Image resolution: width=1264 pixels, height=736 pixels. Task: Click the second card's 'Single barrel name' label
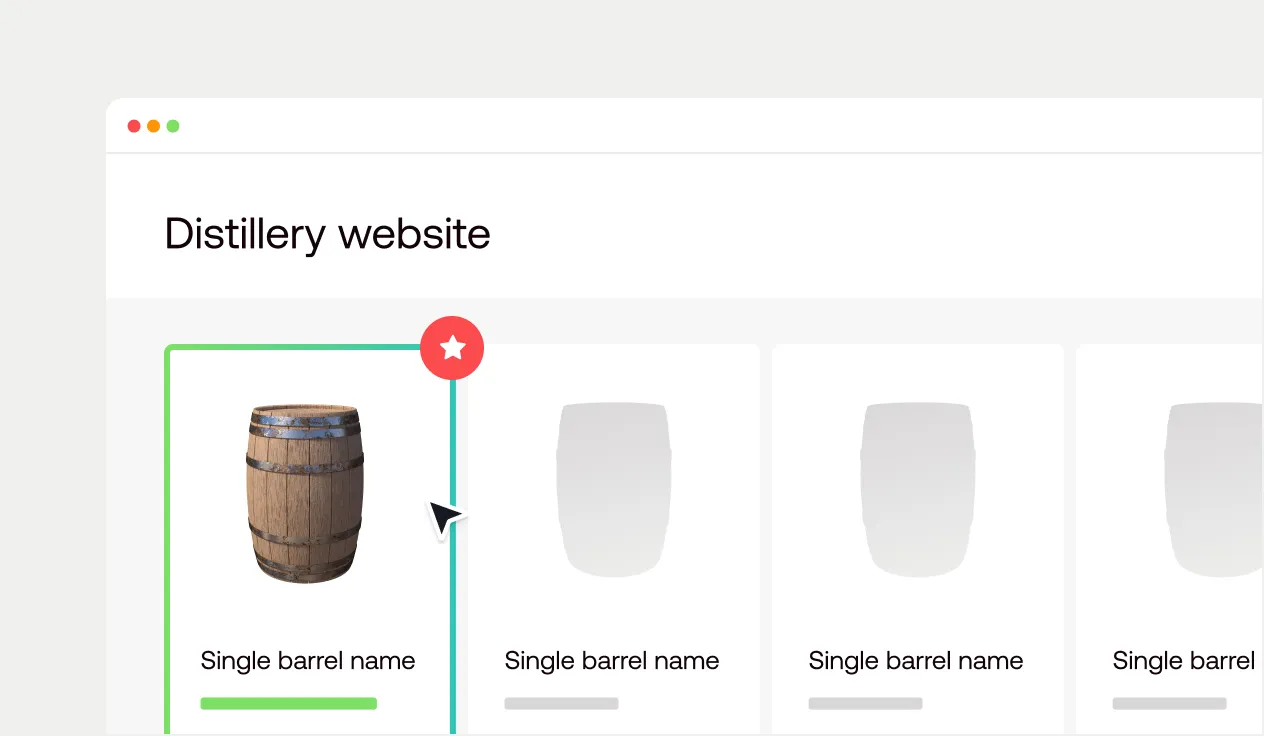click(612, 660)
